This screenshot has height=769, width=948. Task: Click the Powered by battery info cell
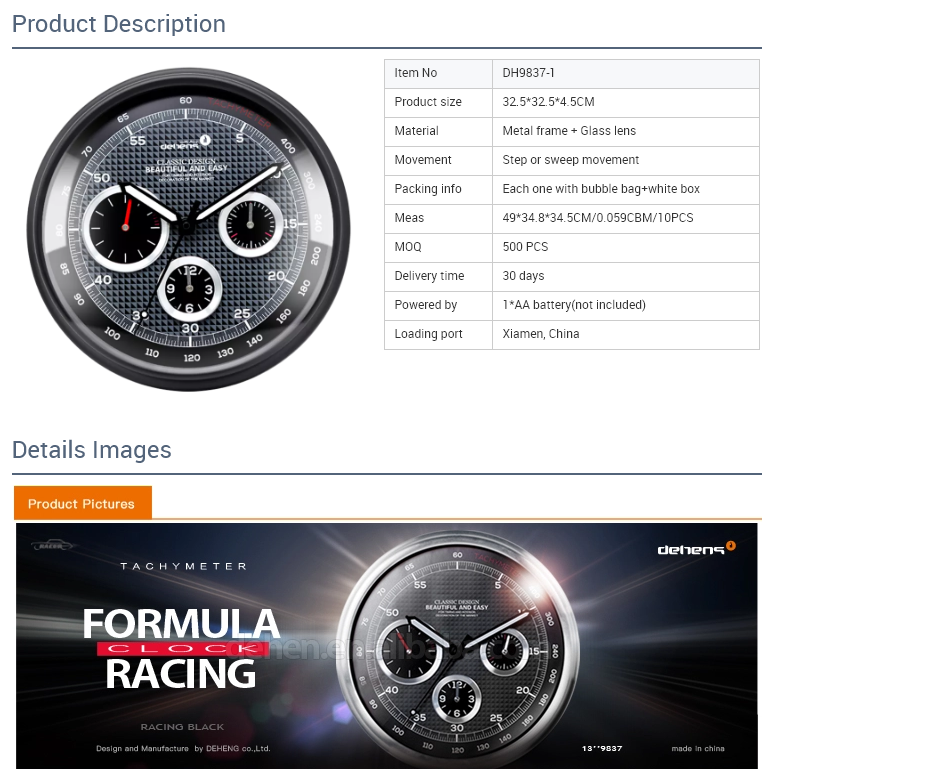[x=626, y=306]
